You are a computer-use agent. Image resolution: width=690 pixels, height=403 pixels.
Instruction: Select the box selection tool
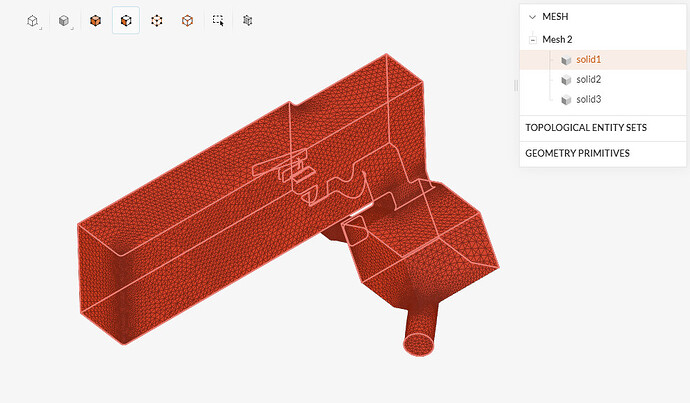click(x=218, y=20)
